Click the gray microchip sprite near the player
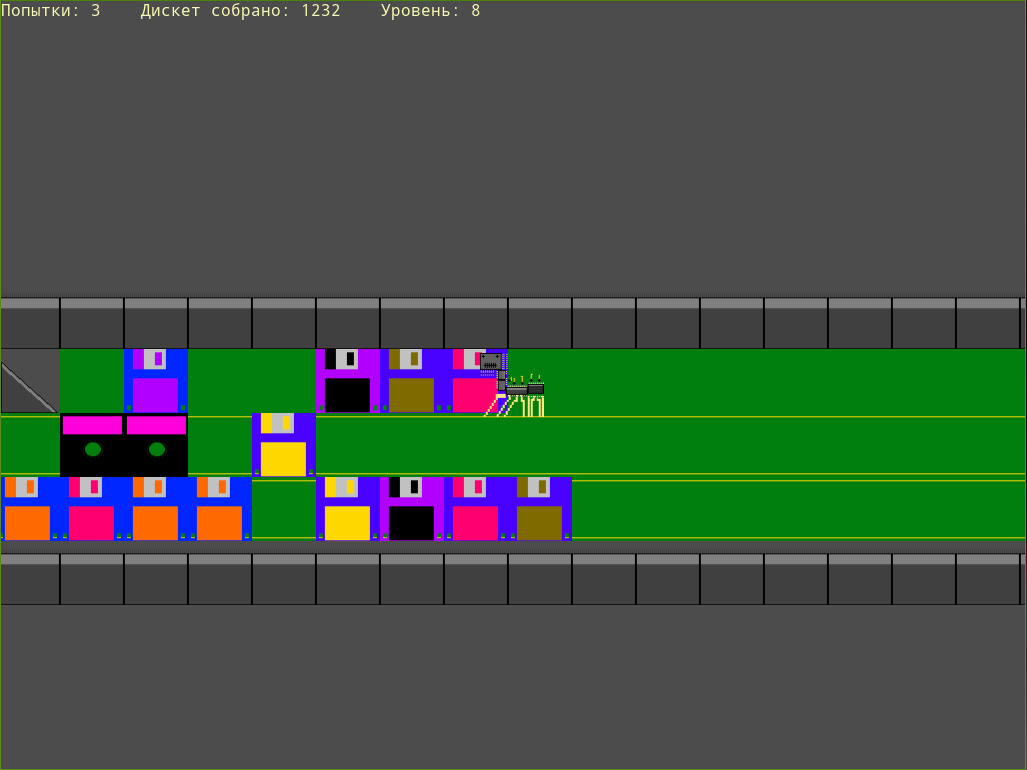This screenshot has height=770, width=1027. pos(492,361)
